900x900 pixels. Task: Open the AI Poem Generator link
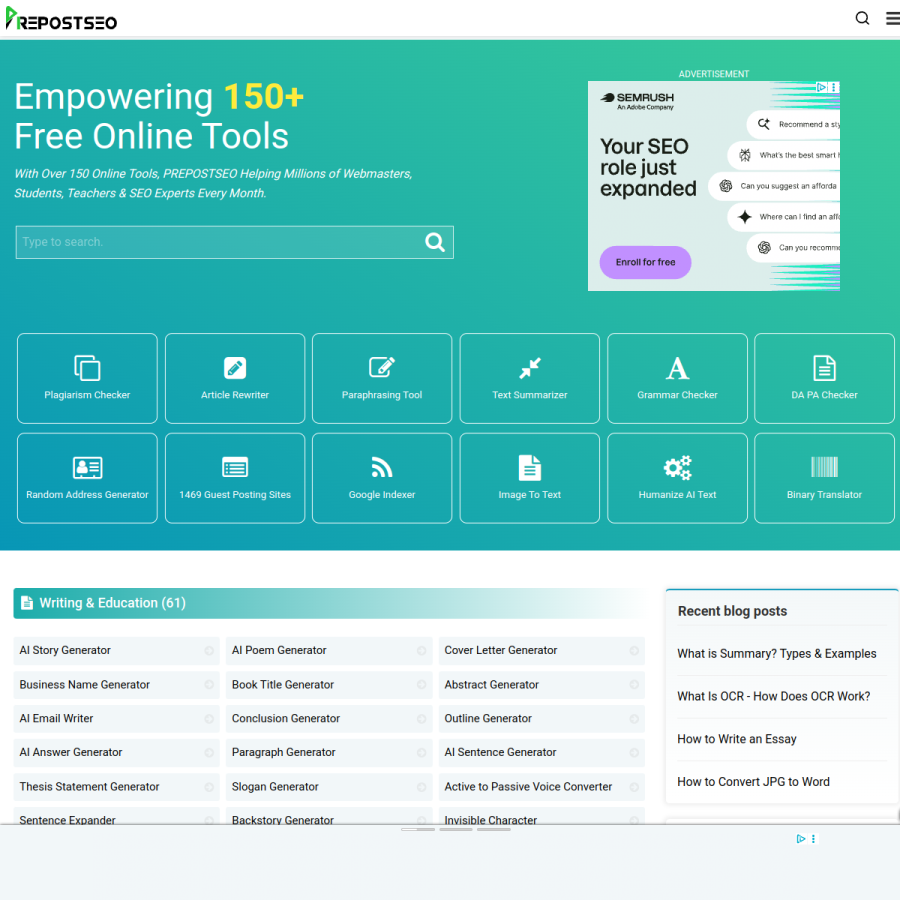[x=279, y=650]
